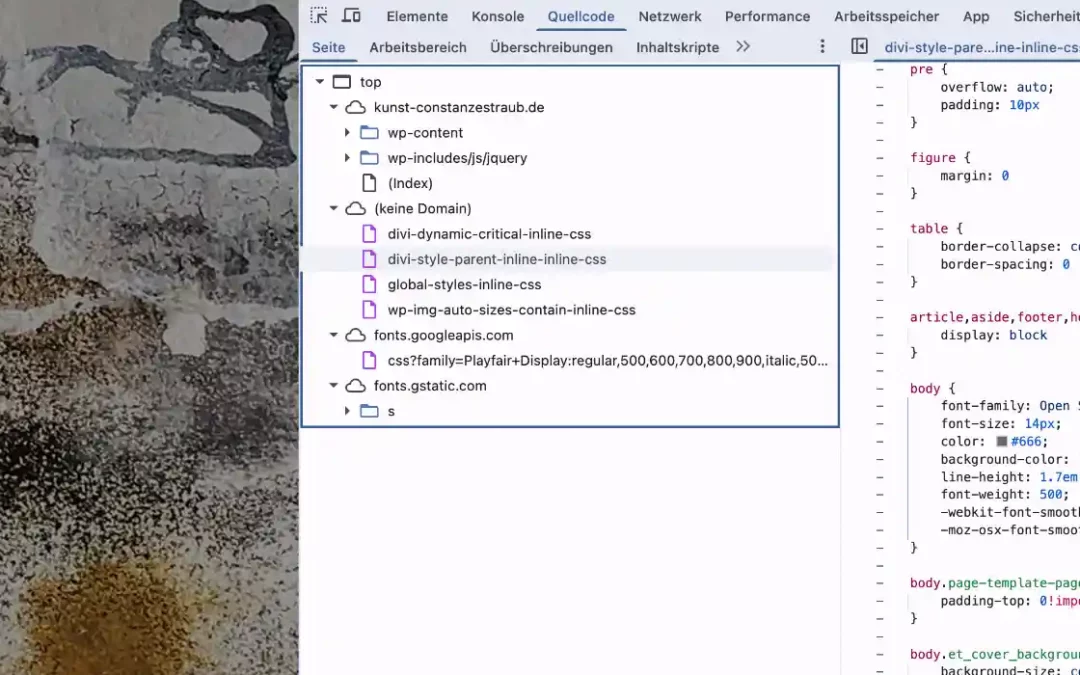Click the fonts.gstatic.com cloud icon
Screen dimensions: 1080x675
click(355, 386)
